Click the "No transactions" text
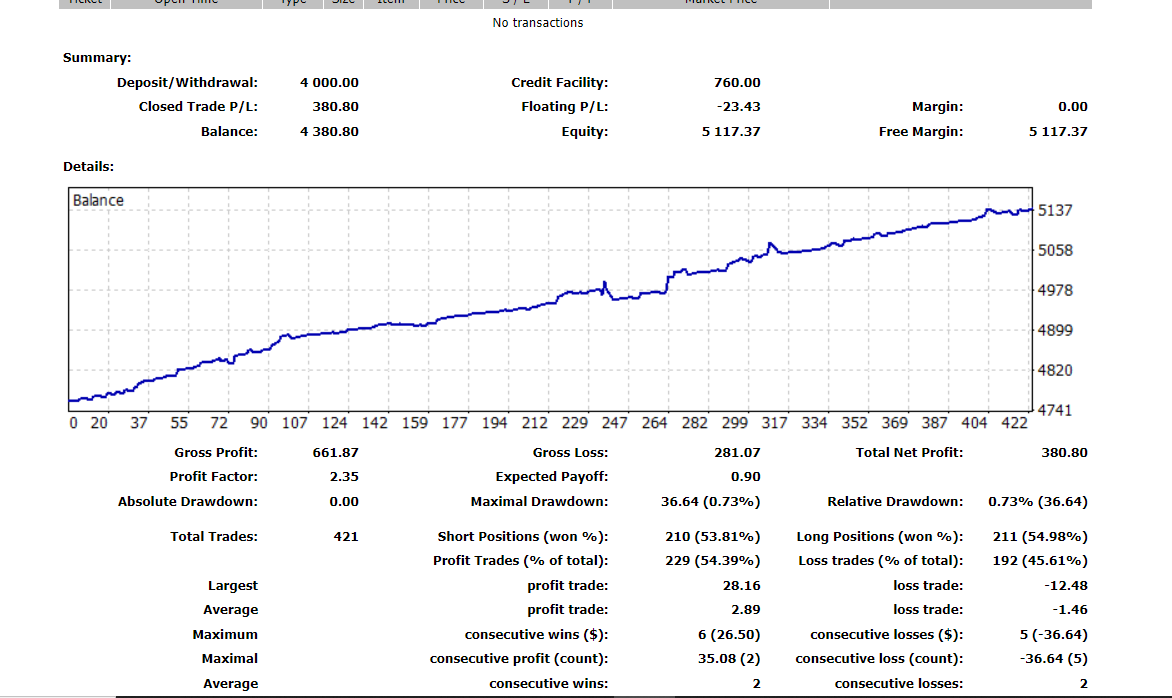The width and height of the screenshot is (1172, 698). pyautogui.click(x=537, y=22)
